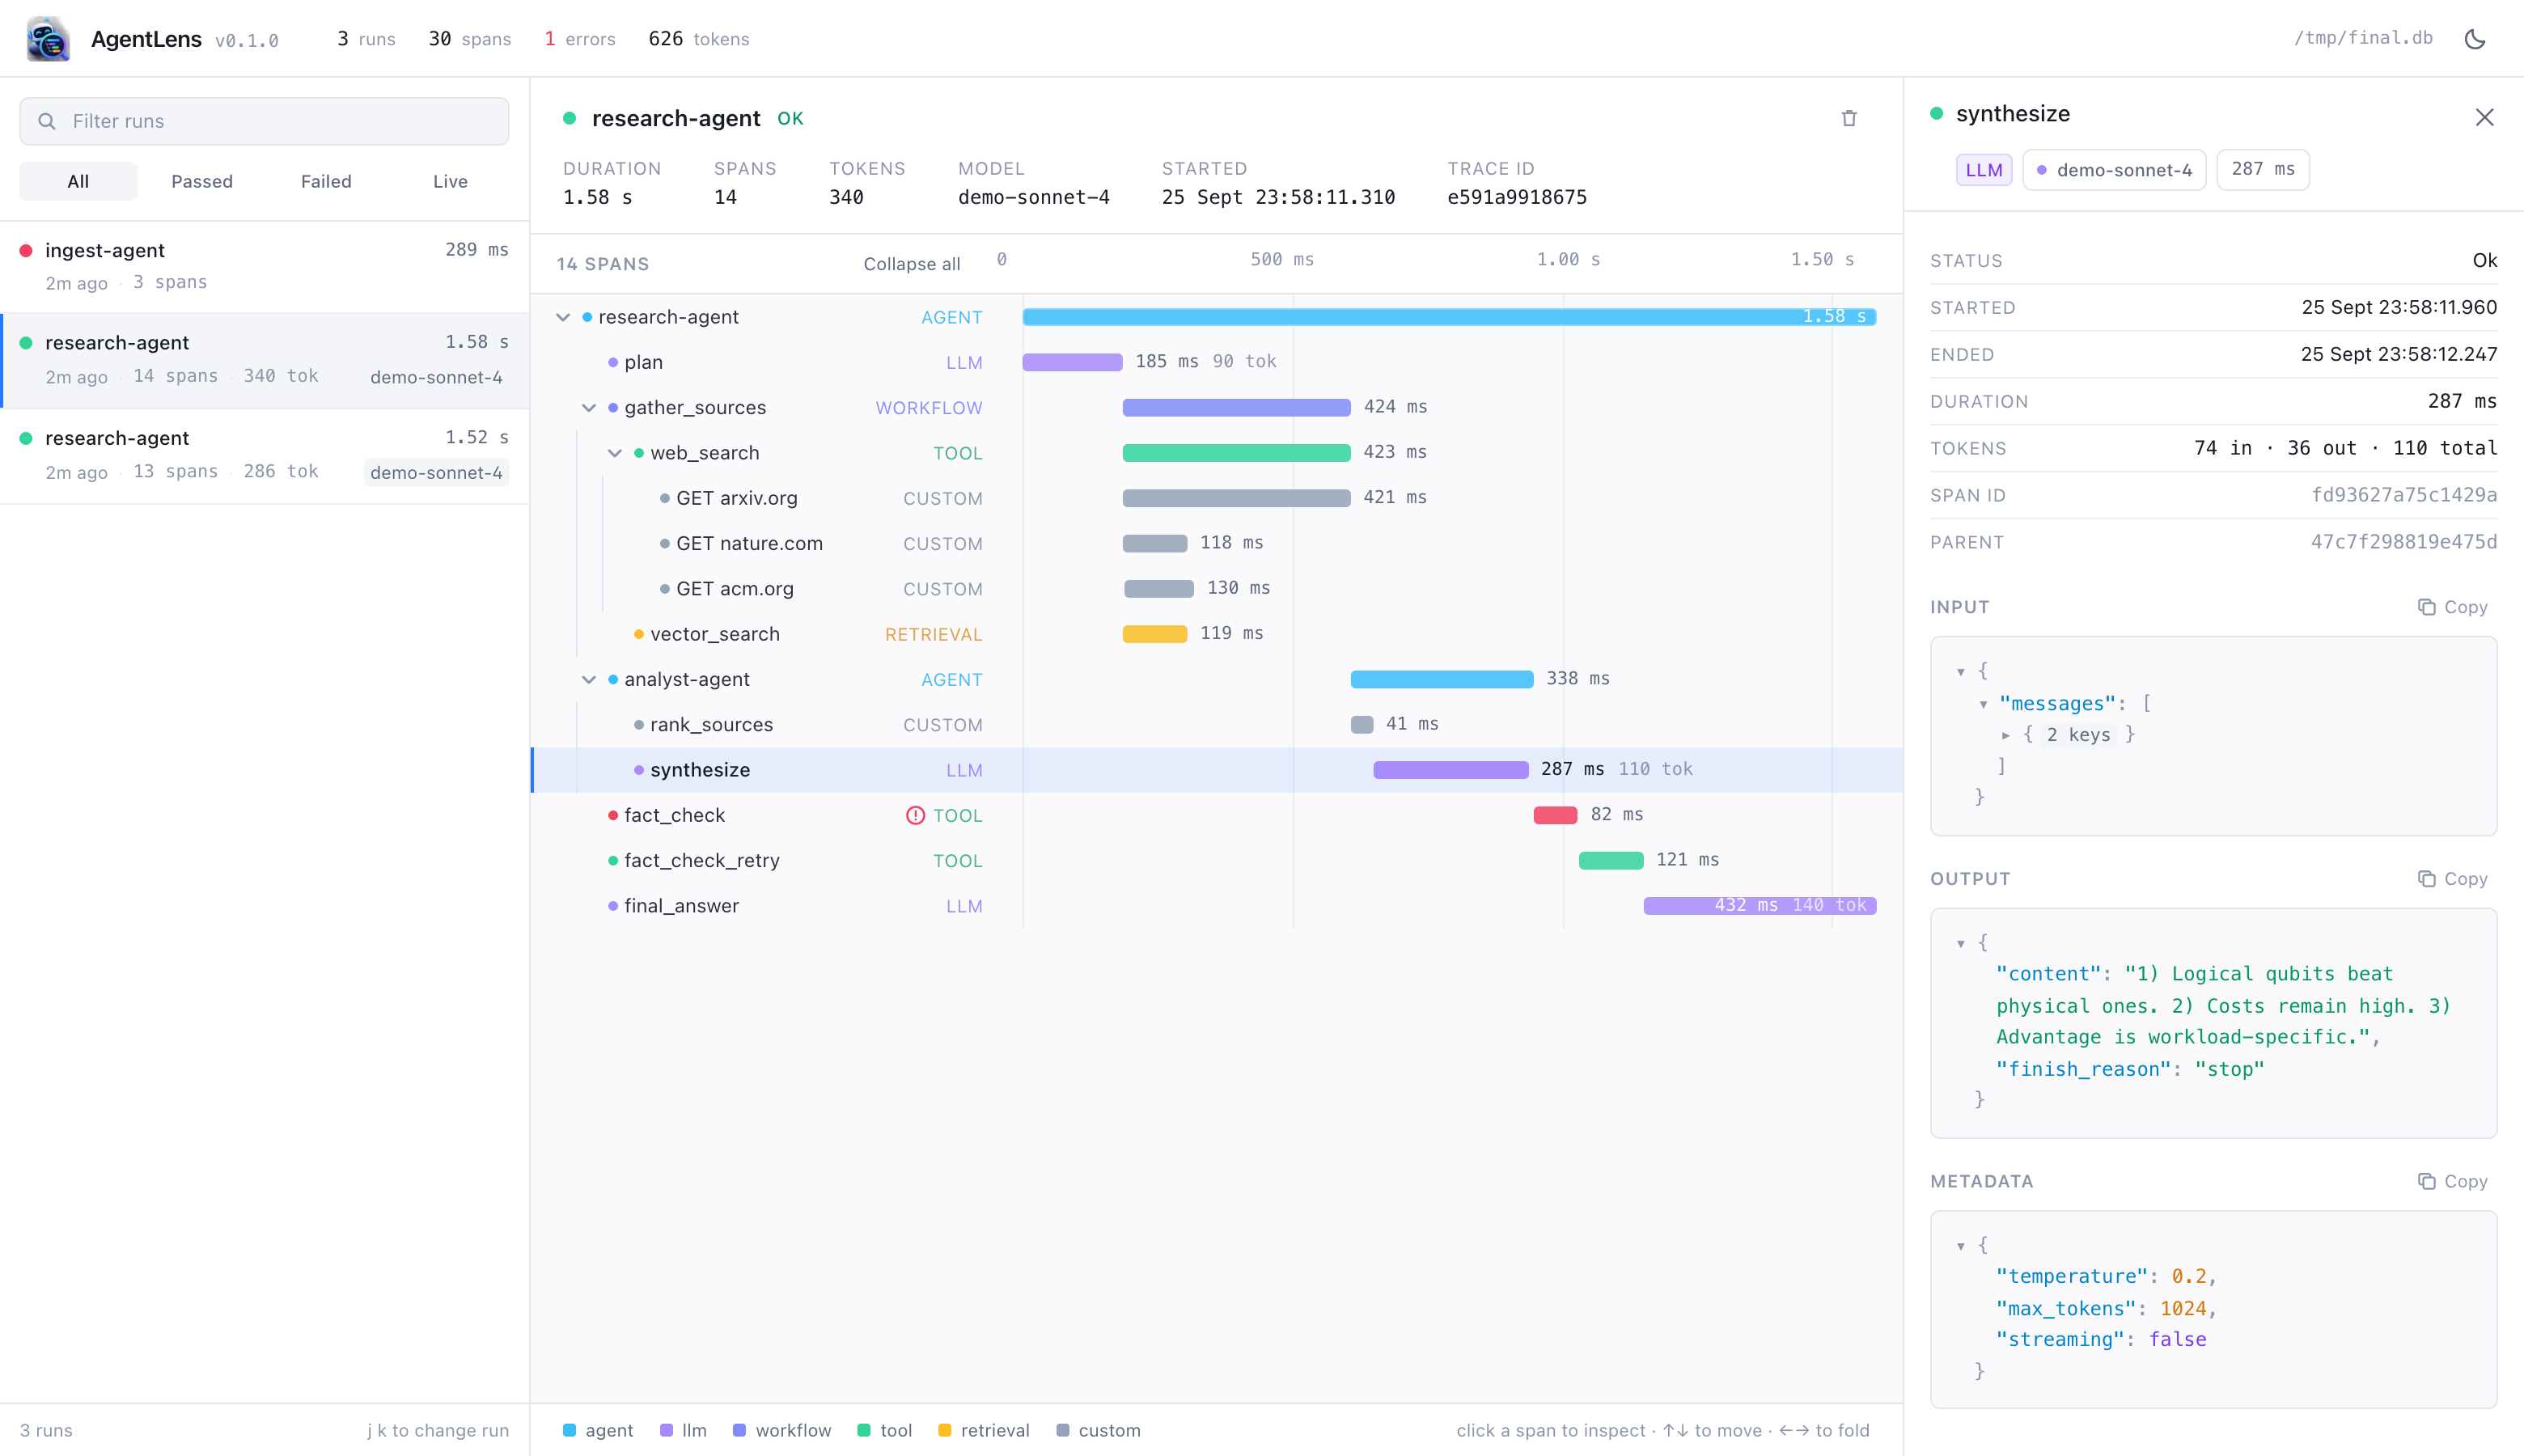
Task: Click the trace ID e591a9918675
Action: click(x=1517, y=197)
